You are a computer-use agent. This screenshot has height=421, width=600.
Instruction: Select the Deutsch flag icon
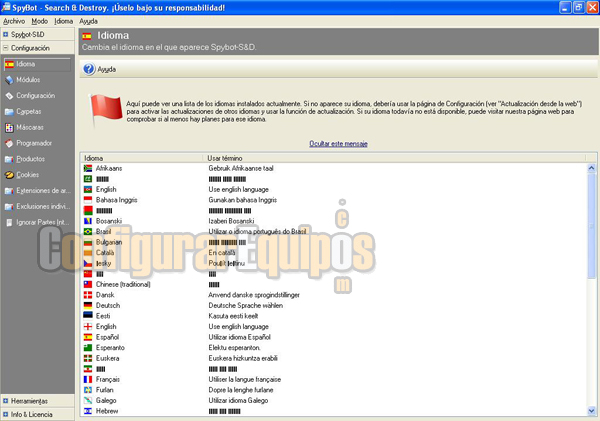[x=88, y=305]
